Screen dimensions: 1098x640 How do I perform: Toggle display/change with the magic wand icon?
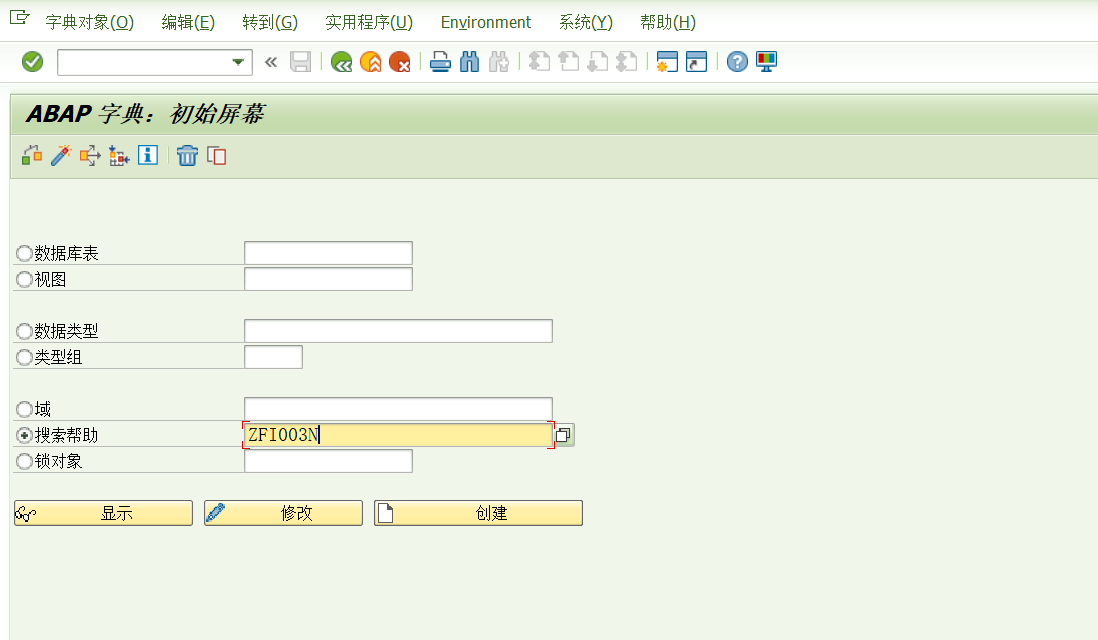pyautogui.click(x=61, y=156)
